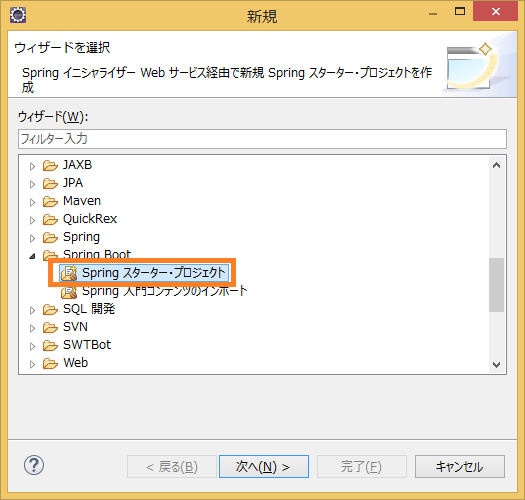Focus the フィルター入力 text field
This screenshot has width=525, height=500.
(x=262, y=139)
